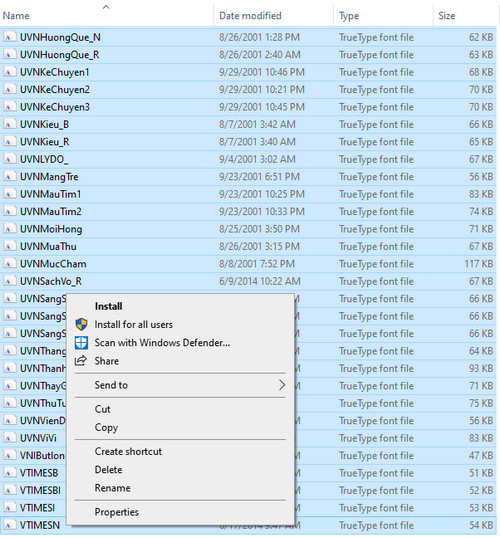Click the UVNKieu_B font file icon
The image size is (500, 538).
click(10, 124)
